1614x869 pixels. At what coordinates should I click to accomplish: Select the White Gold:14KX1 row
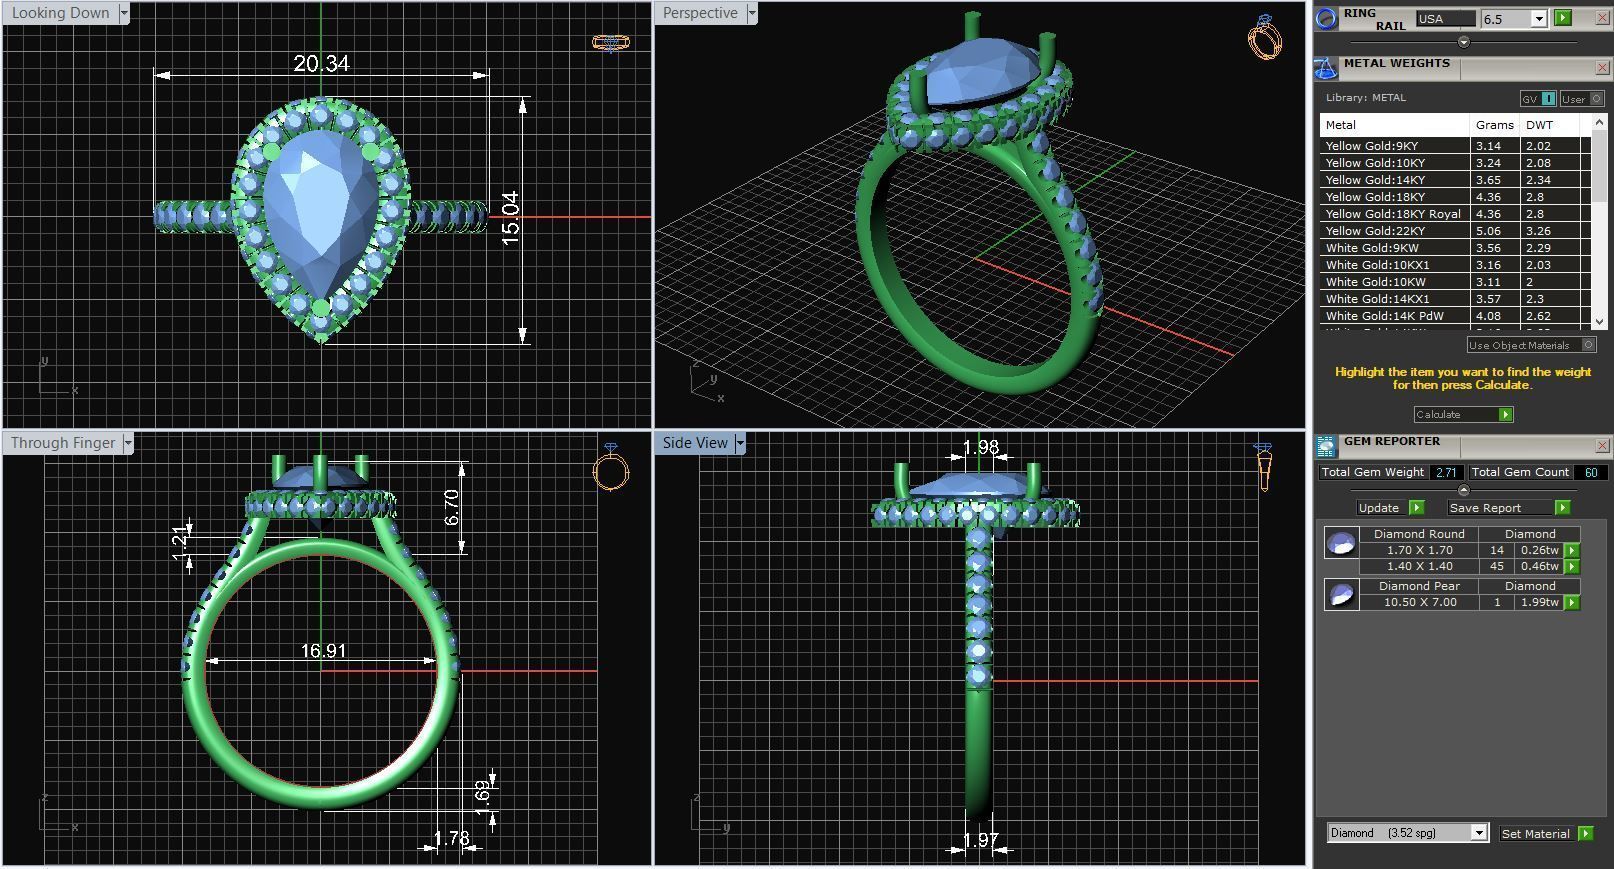[1455, 299]
